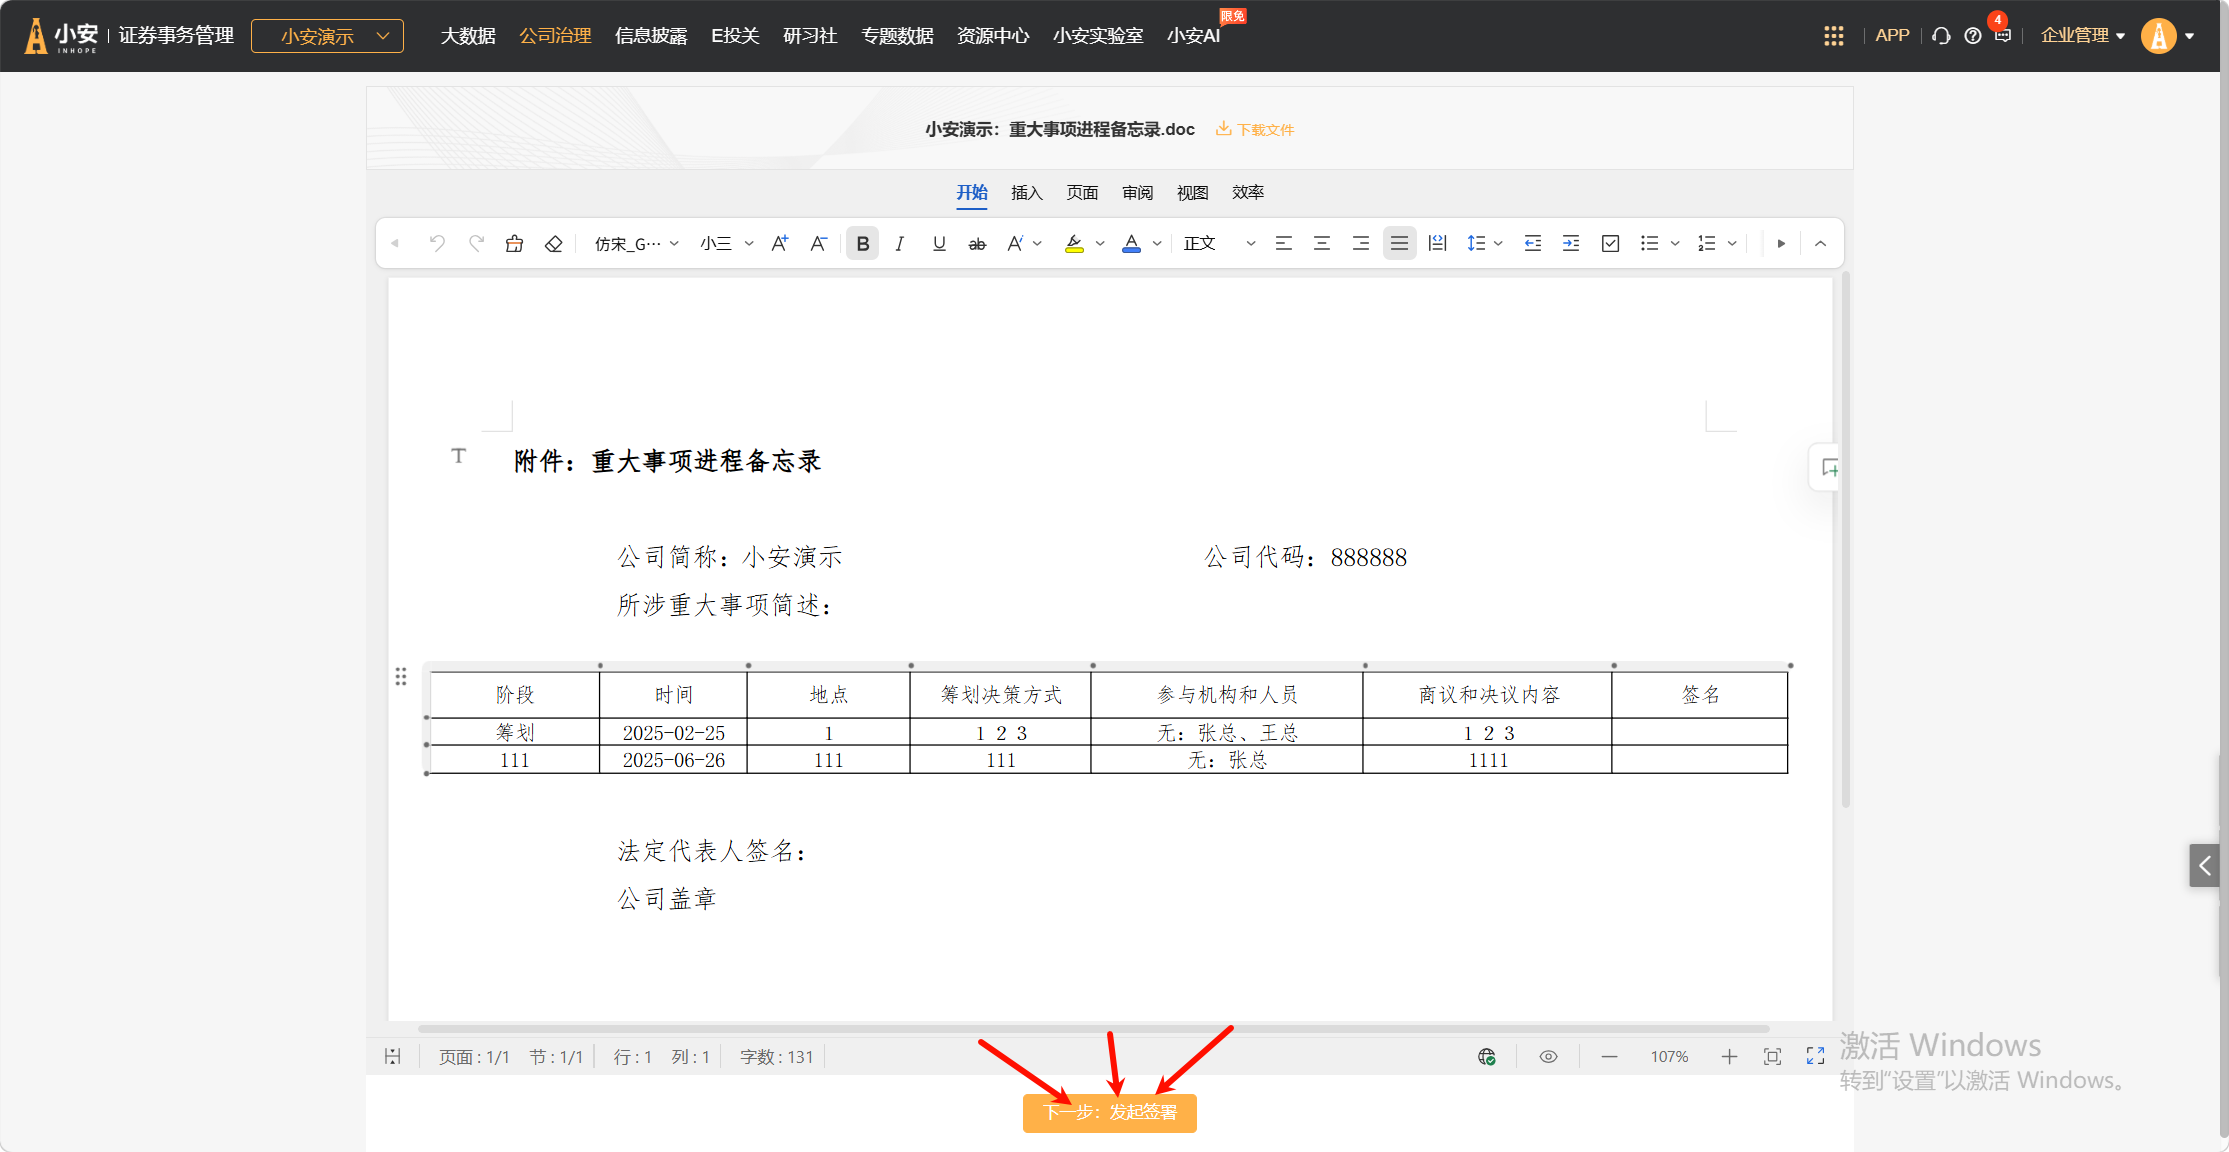Click center align icon

pos(1322,243)
